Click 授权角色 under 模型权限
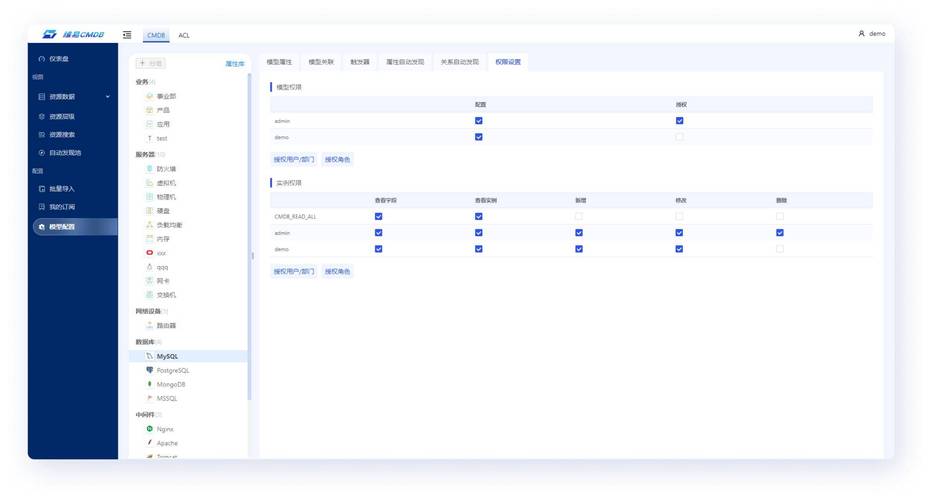This screenshot has height=500, width=932. [337, 159]
